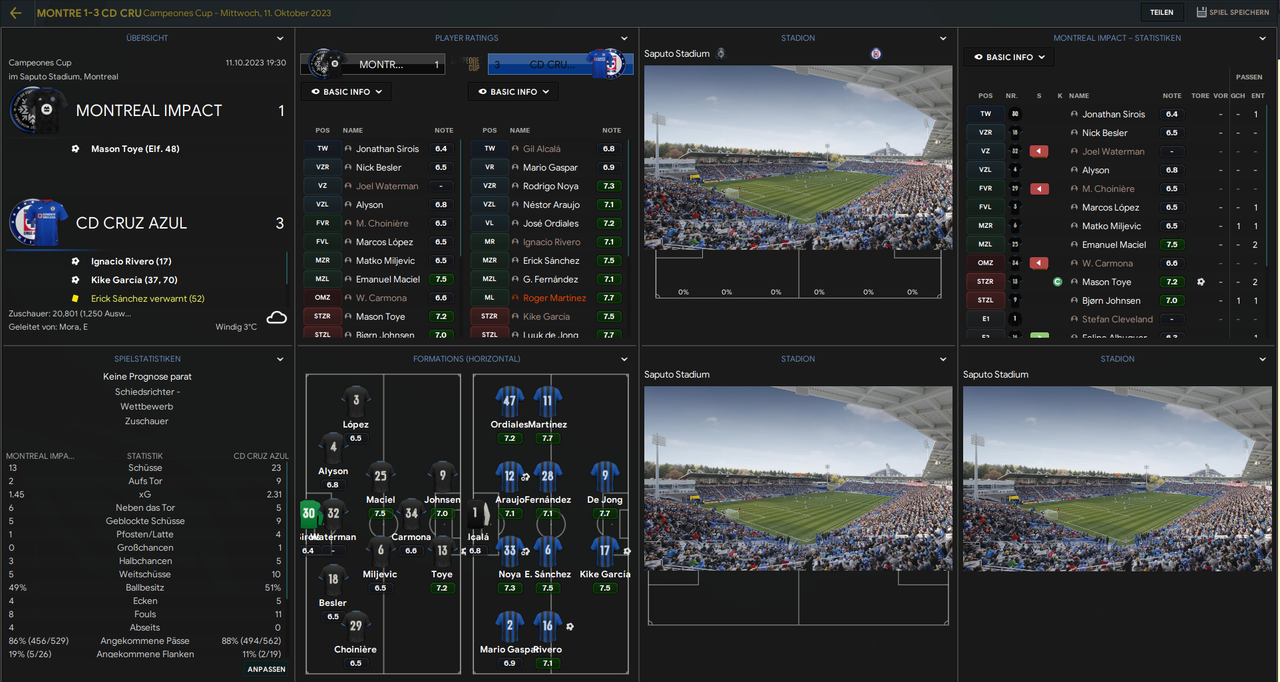1280x682 pixels.
Task: Click the Anpassen button under match statistics
Action: tap(267, 669)
